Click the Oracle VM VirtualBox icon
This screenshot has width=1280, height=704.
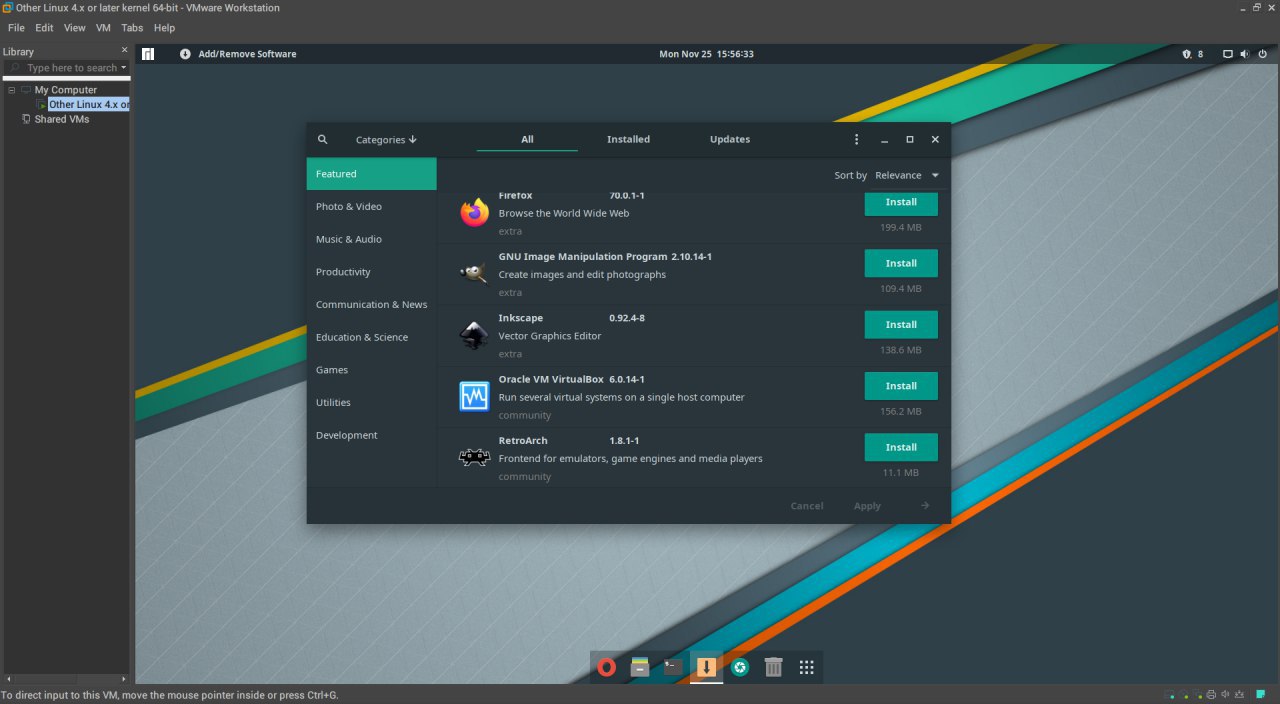click(x=474, y=396)
